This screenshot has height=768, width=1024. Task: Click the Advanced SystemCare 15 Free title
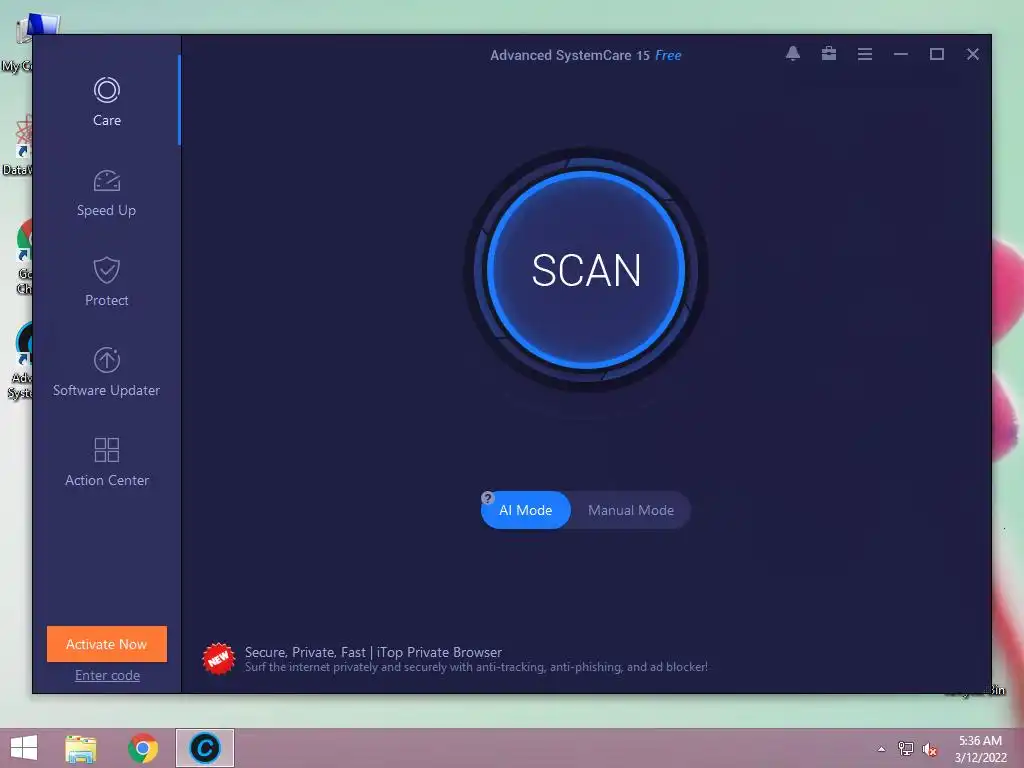pos(585,56)
